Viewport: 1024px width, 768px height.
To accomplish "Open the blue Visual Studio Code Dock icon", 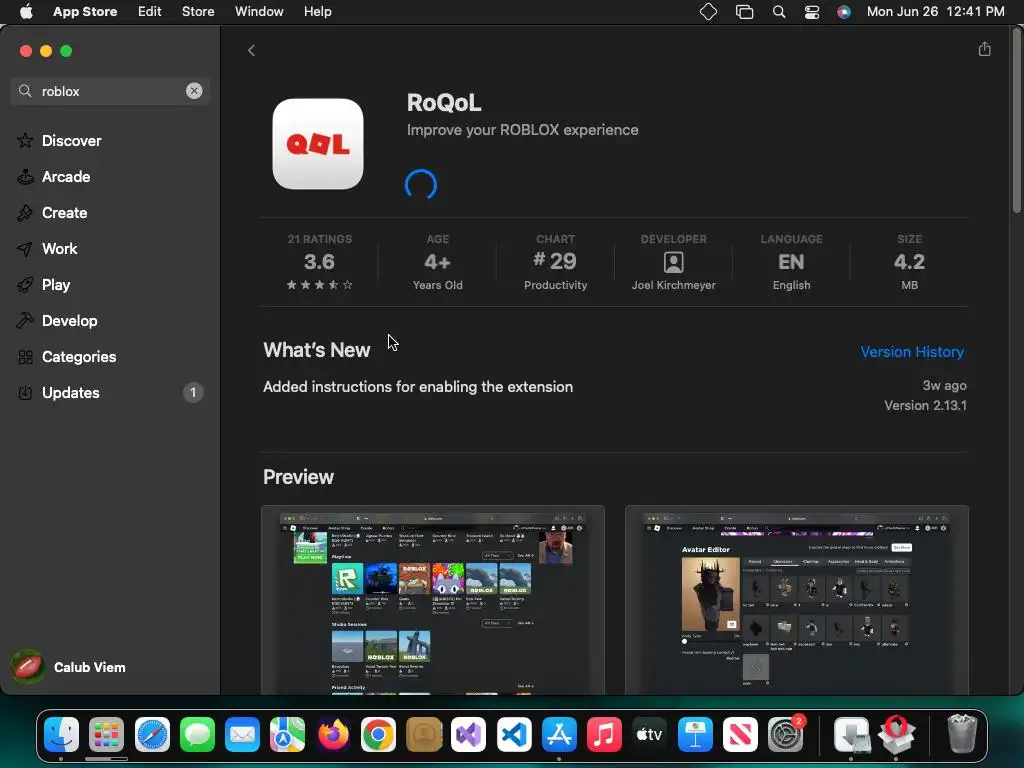I will click(514, 735).
